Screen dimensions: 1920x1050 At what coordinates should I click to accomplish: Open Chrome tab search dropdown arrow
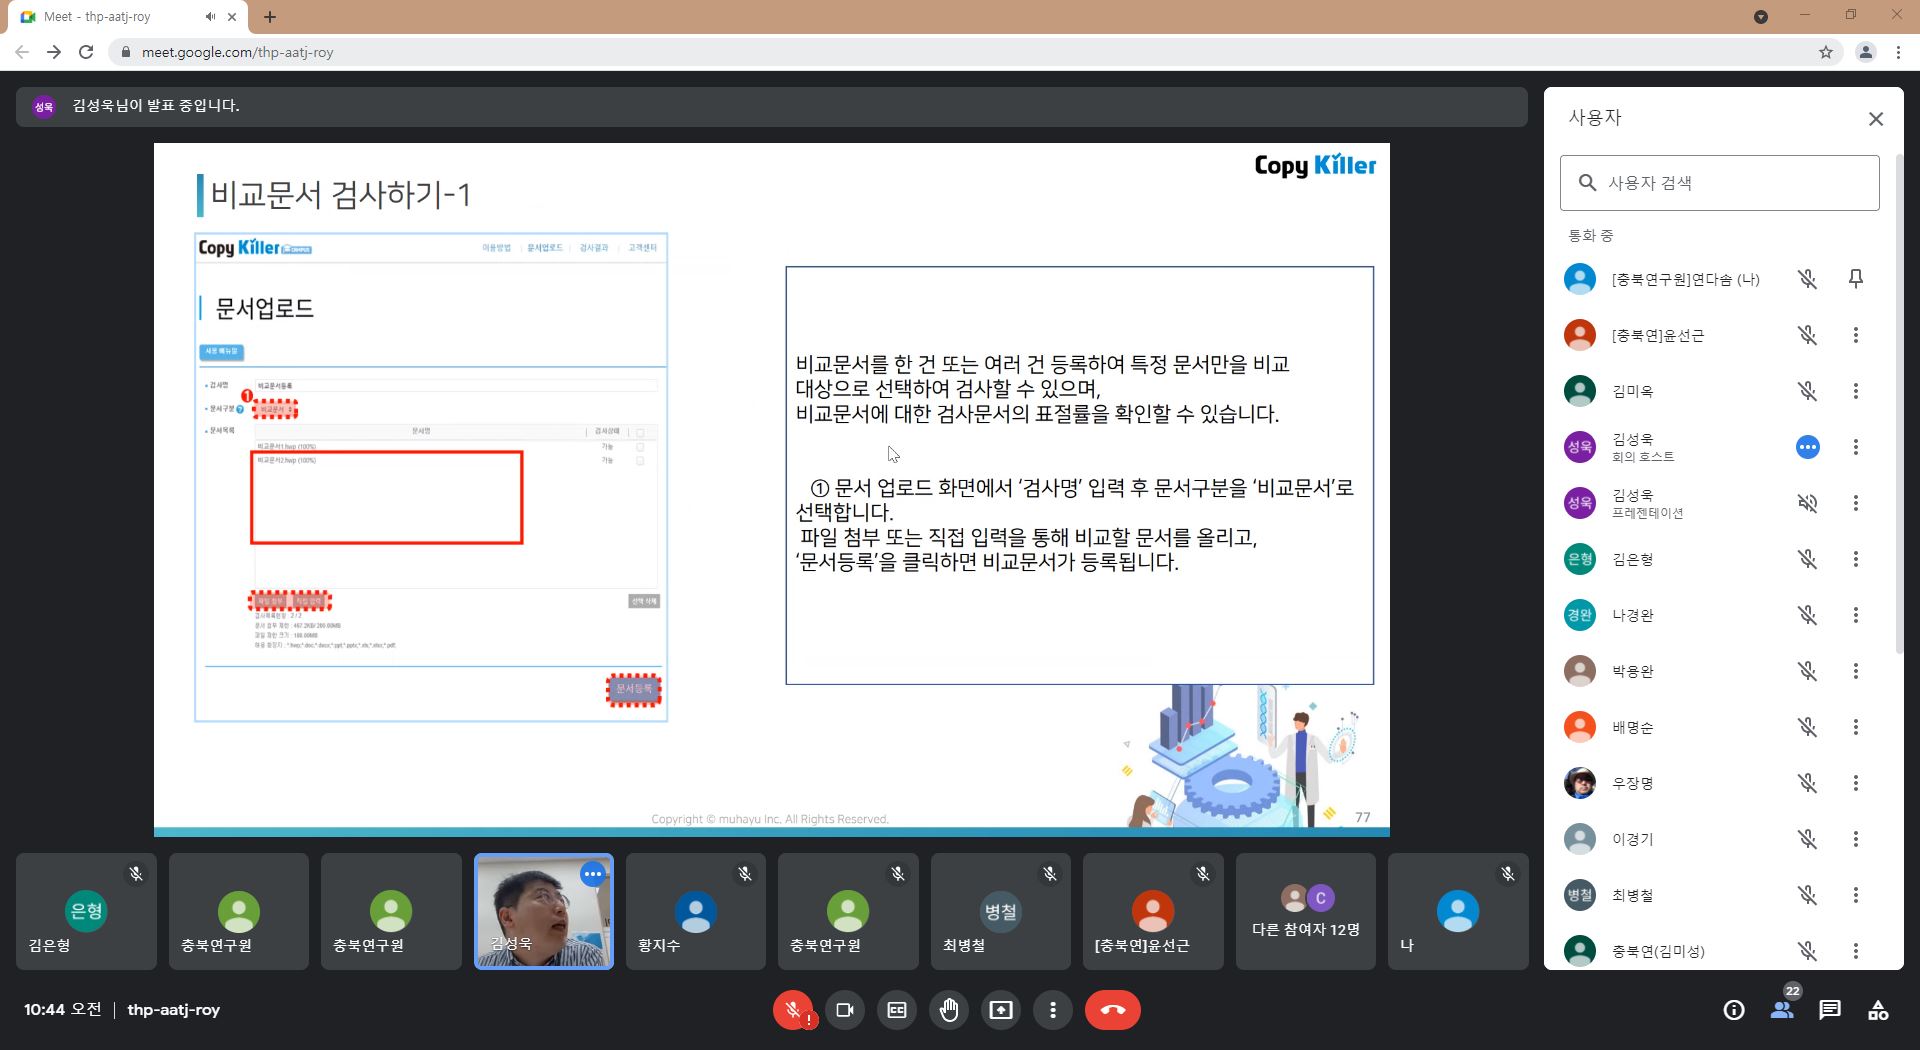1761,17
